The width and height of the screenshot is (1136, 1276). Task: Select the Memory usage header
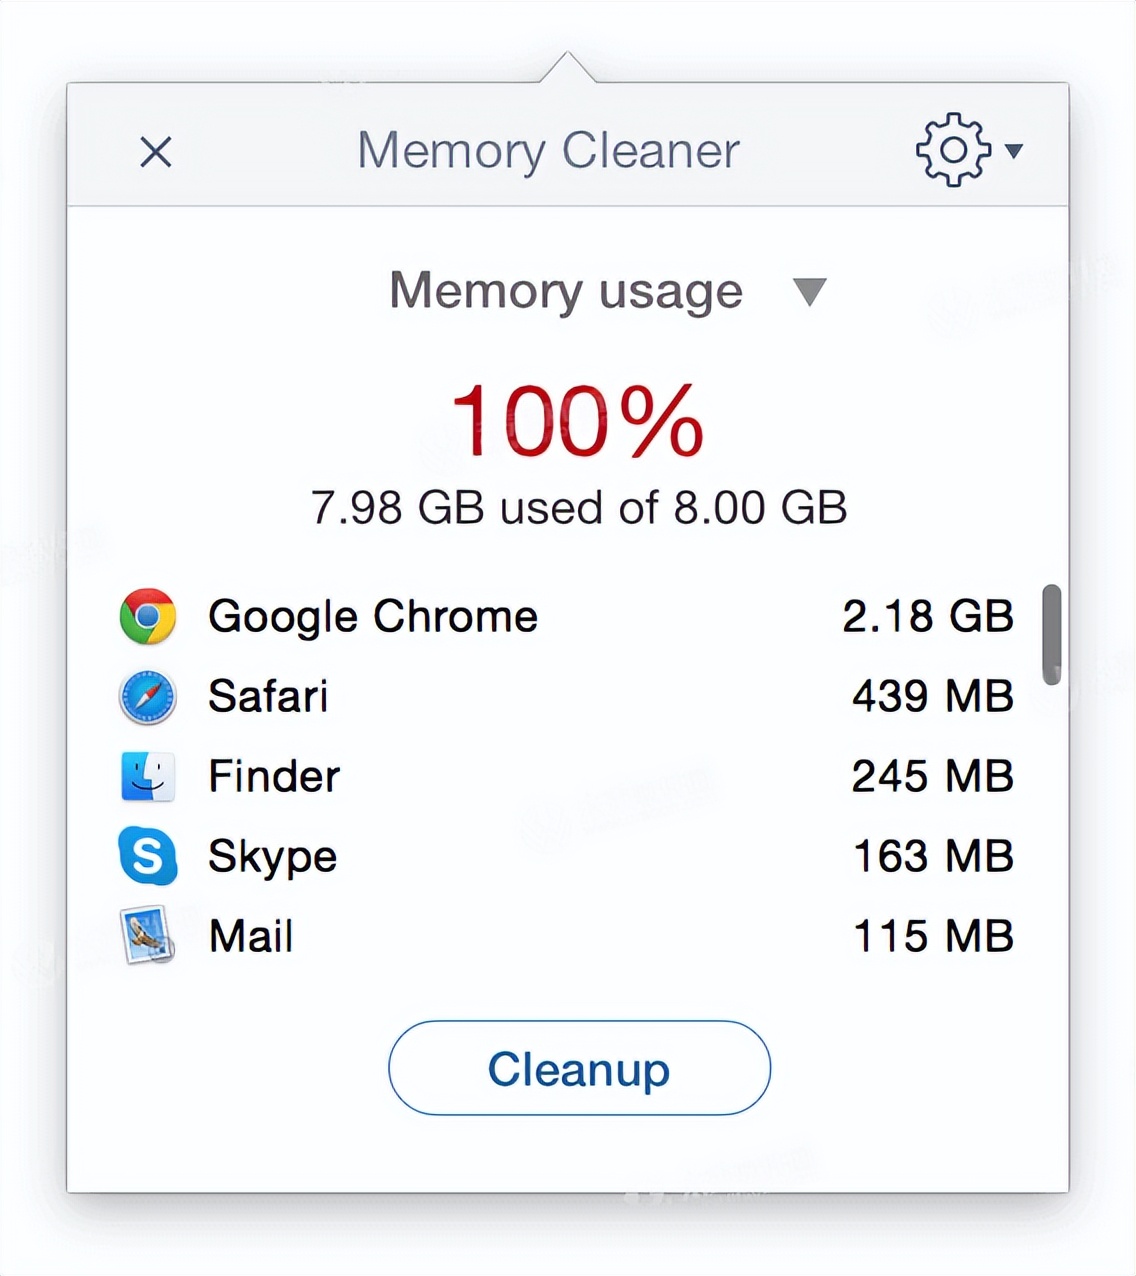pyautogui.click(x=565, y=291)
